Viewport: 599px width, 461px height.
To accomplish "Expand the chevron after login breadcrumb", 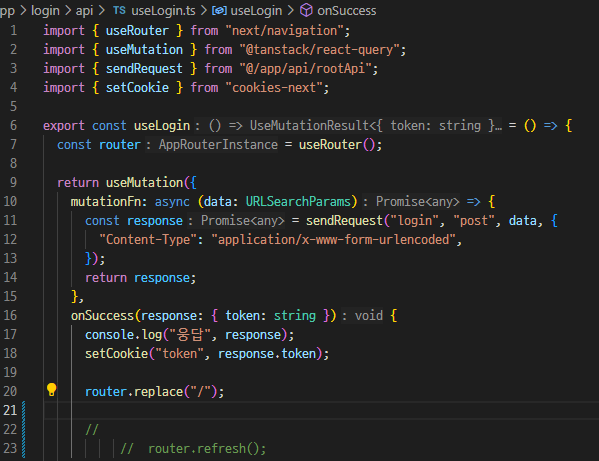I will [x=68, y=11].
